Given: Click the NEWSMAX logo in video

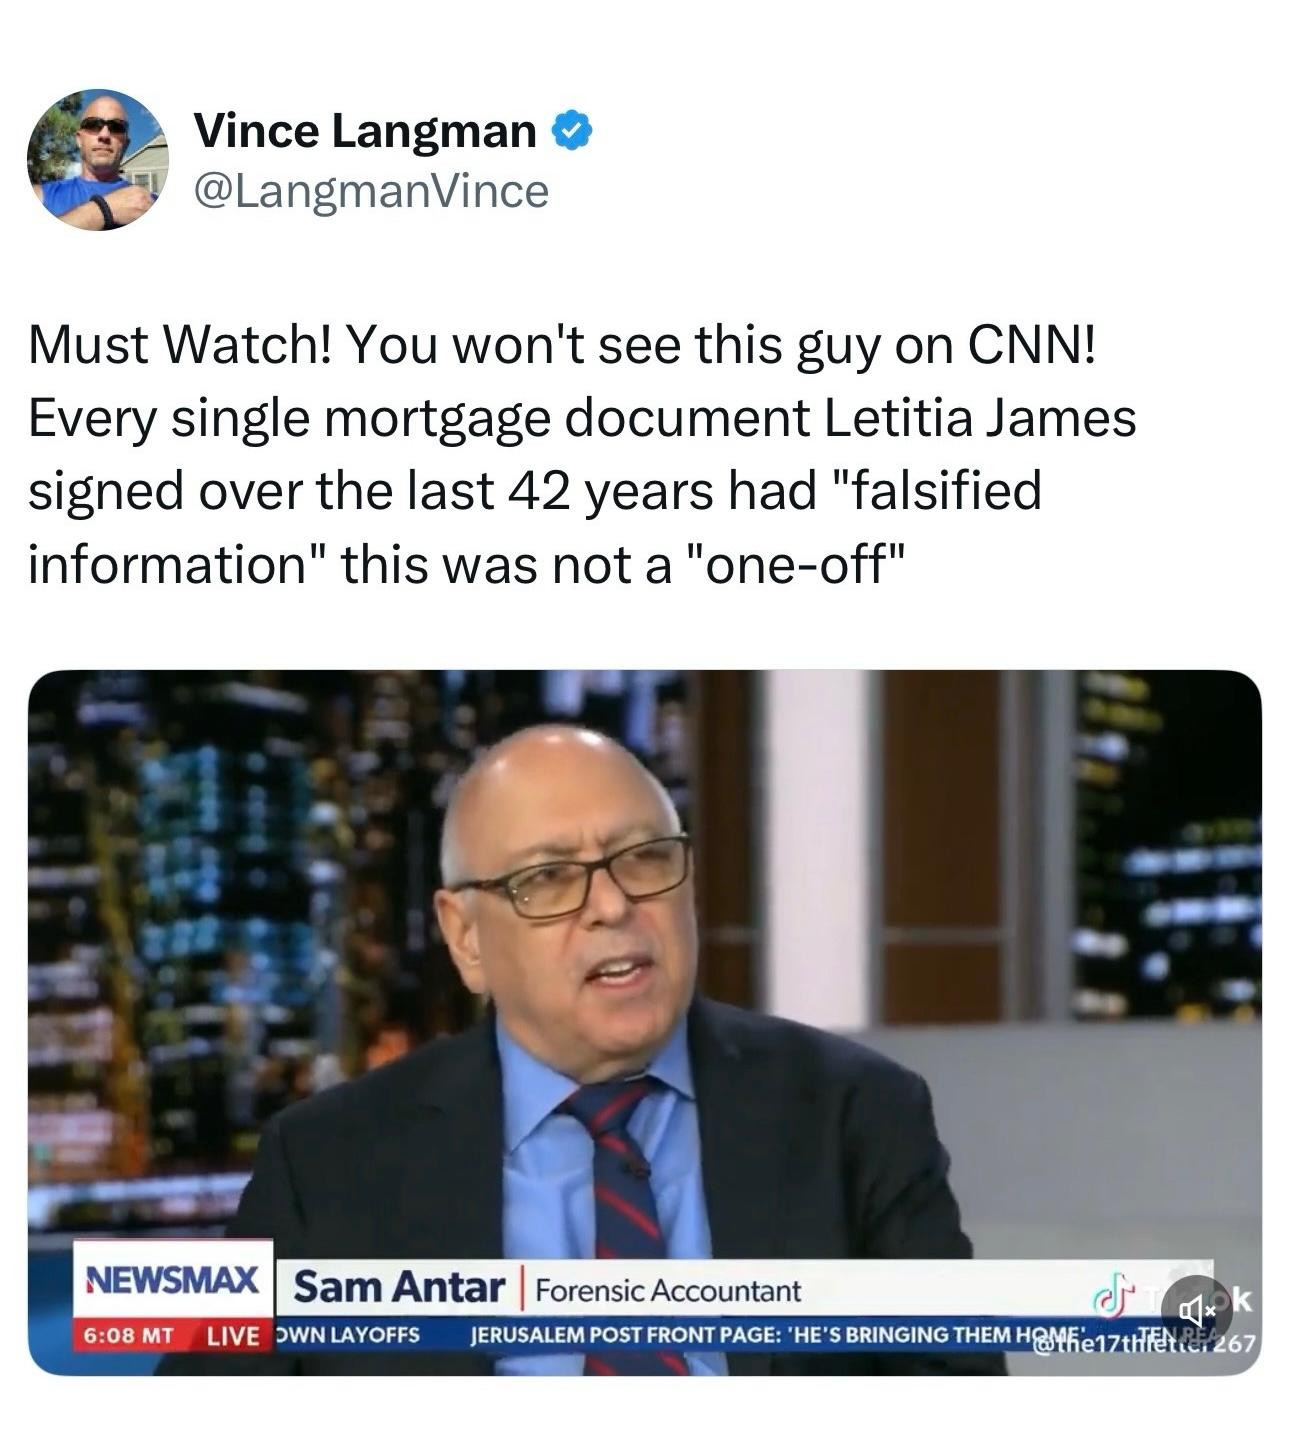Looking at the screenshot, I should 173,1279.
